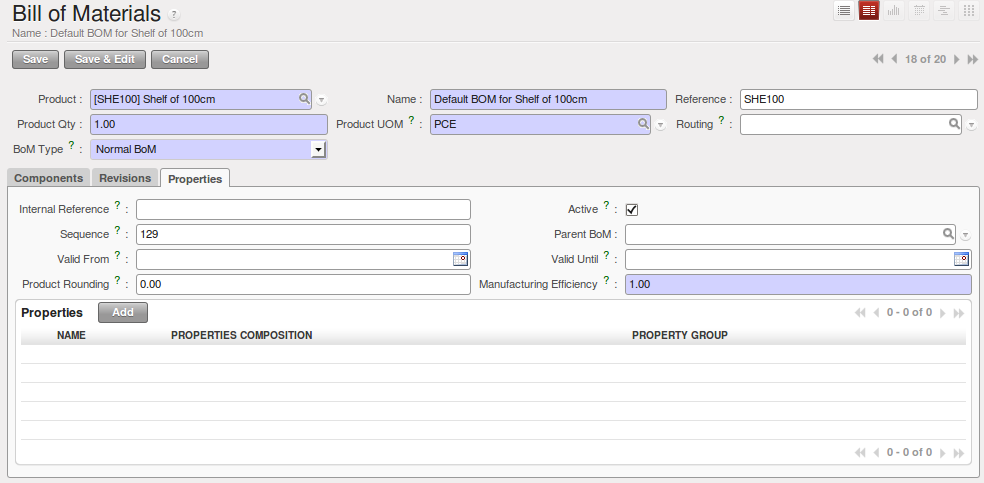The width and height of the screenshot is (984, 483).
Task: Switch to graph view
Action: [x=894, y=11]
